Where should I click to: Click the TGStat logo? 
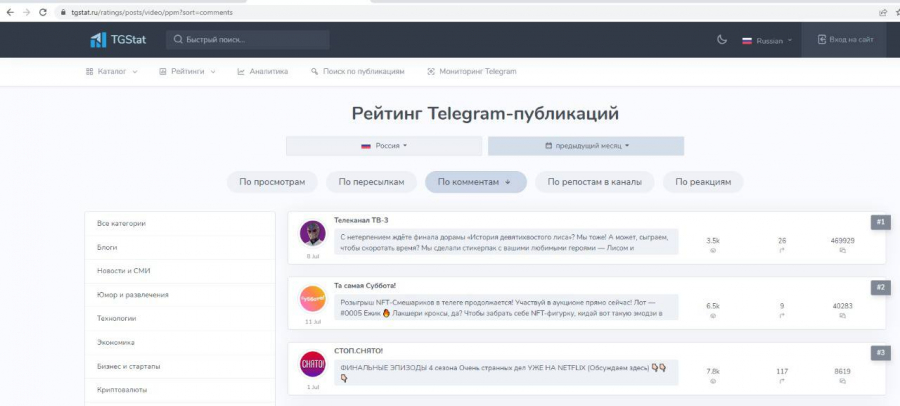click(118, 40)
